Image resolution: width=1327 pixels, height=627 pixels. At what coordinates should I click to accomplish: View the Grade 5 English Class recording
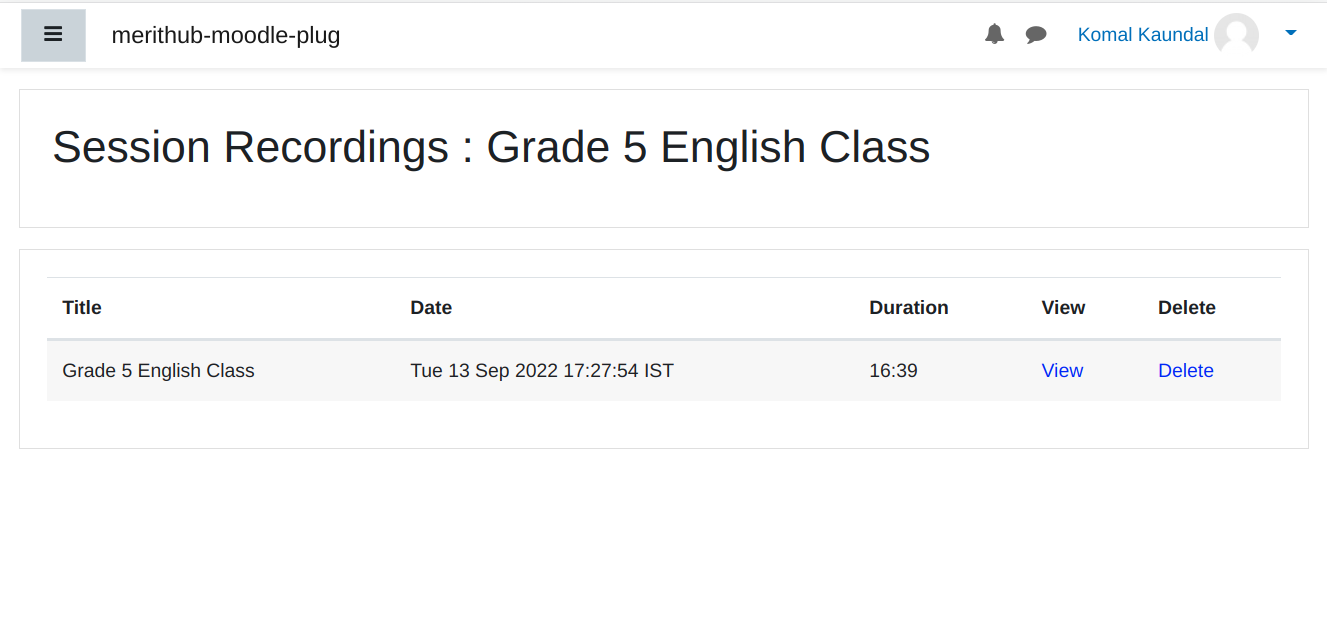(x=1062, y=371)
